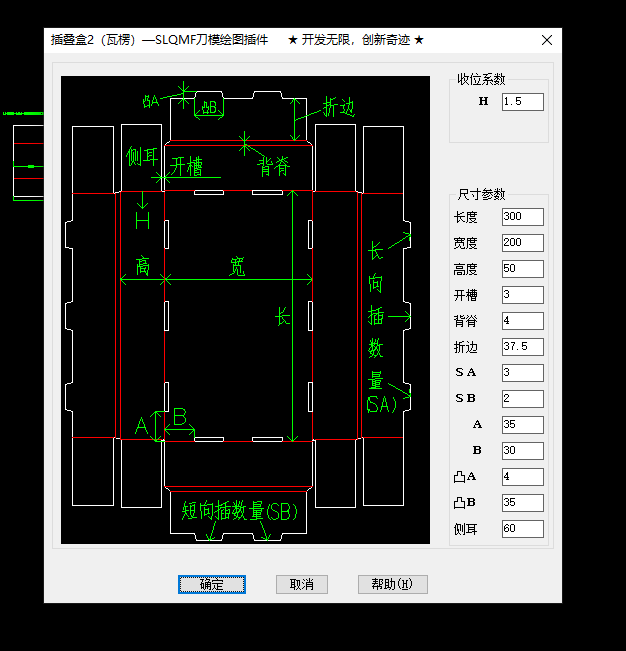The height and width of the screenshot is (651, 626).
Task: Click the box die-line preview diagram
Action: pos(245,310)
